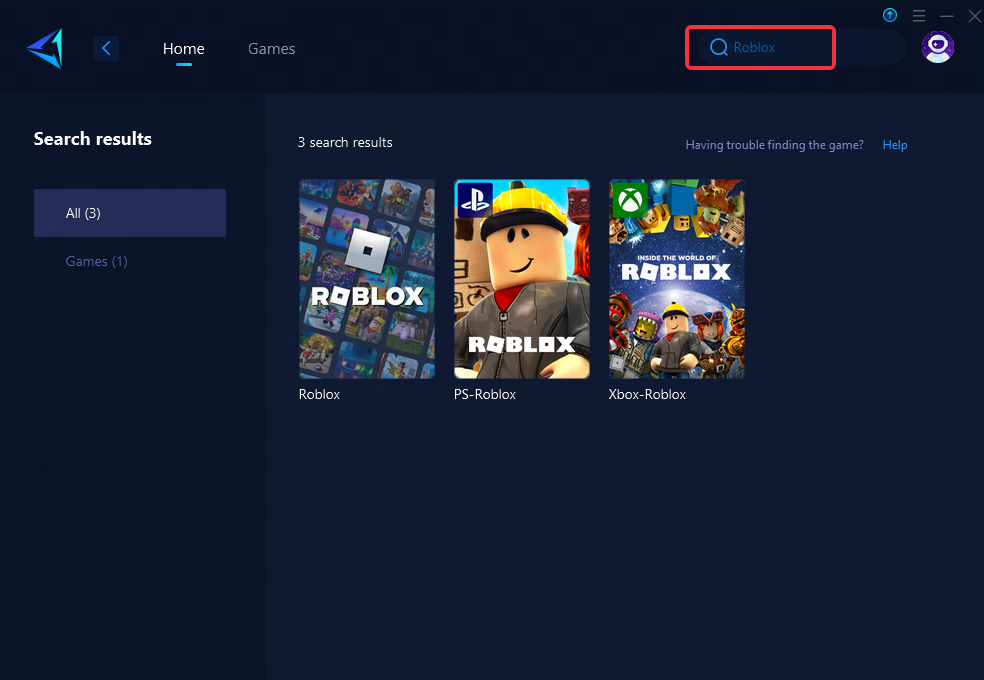Go back using the arrow button
Image resolution: width=984 pixels, height=680 pixels.
click(106, 48)
